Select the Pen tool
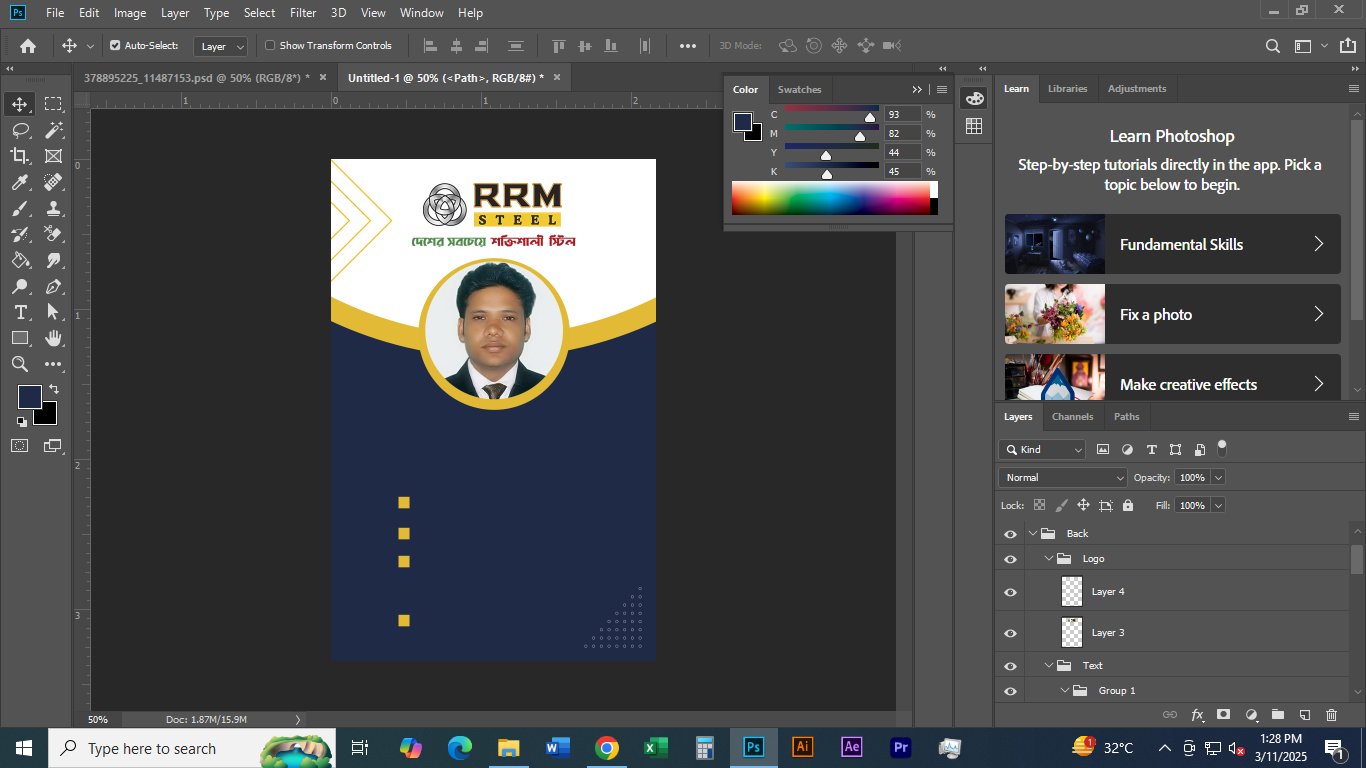The image size is (1366, 768). 53,286
